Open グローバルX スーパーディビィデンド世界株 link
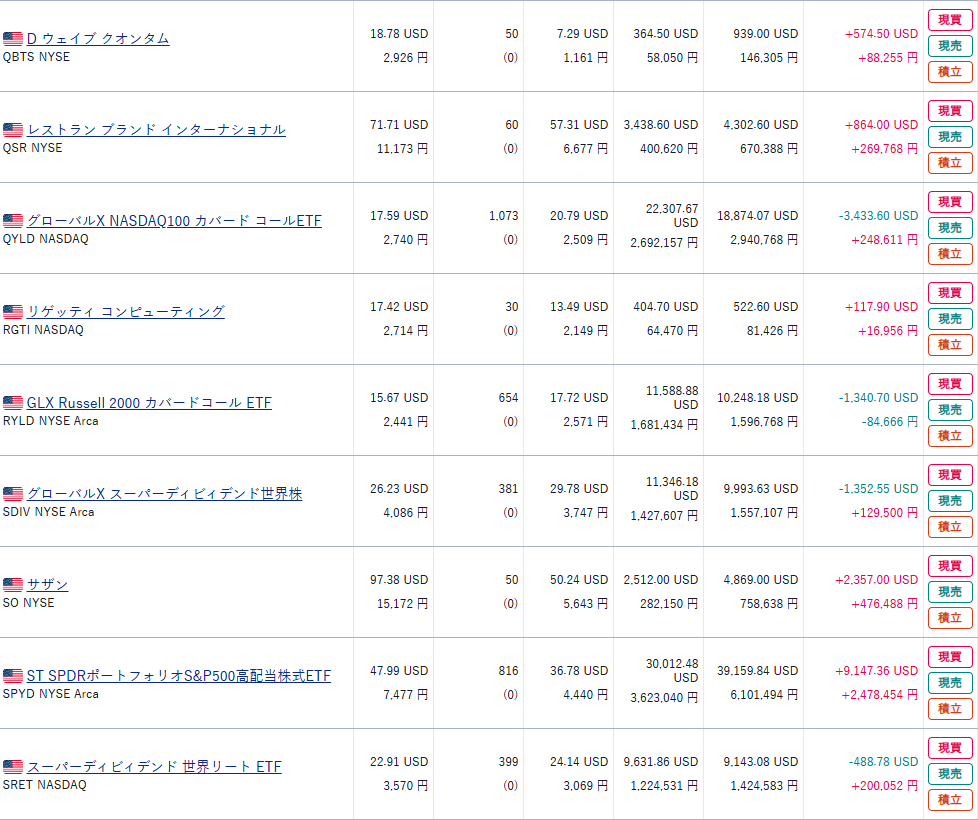Image resolution: width=978 pixels, height=820 pixels. coord(164,494)
